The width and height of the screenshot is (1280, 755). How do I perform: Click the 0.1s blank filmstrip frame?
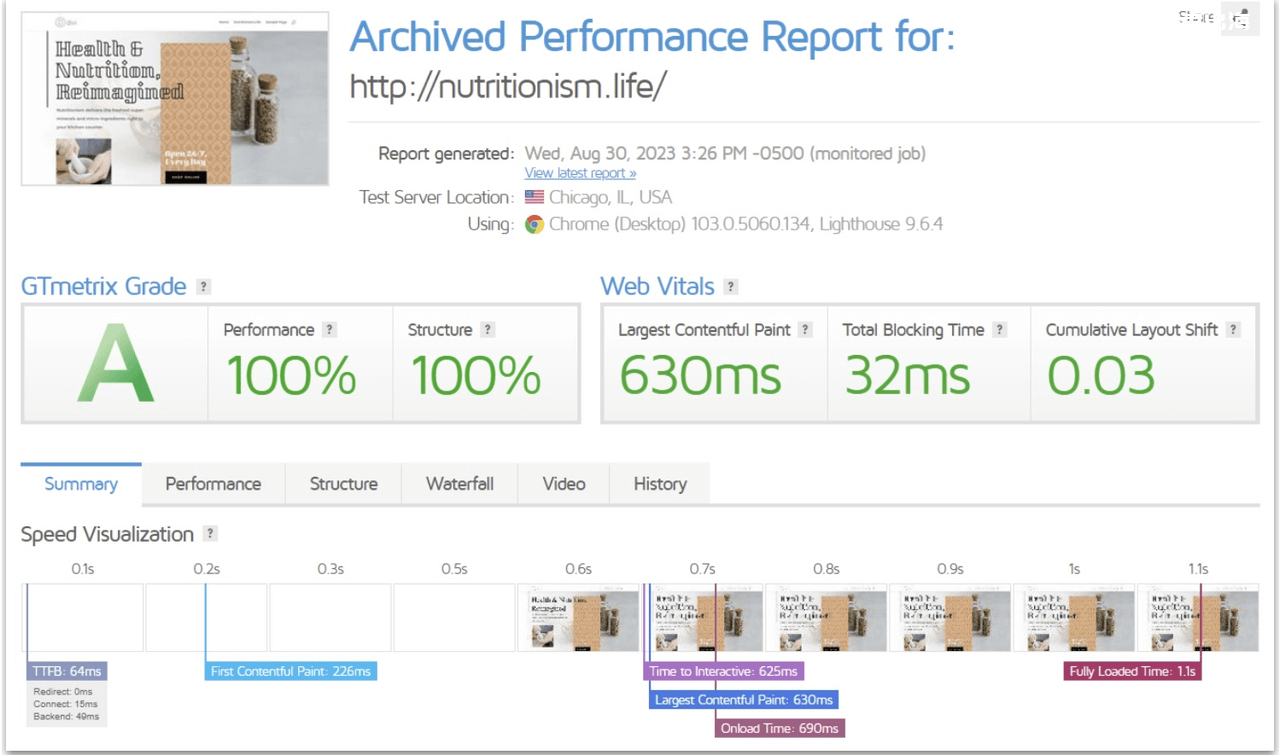82,618
